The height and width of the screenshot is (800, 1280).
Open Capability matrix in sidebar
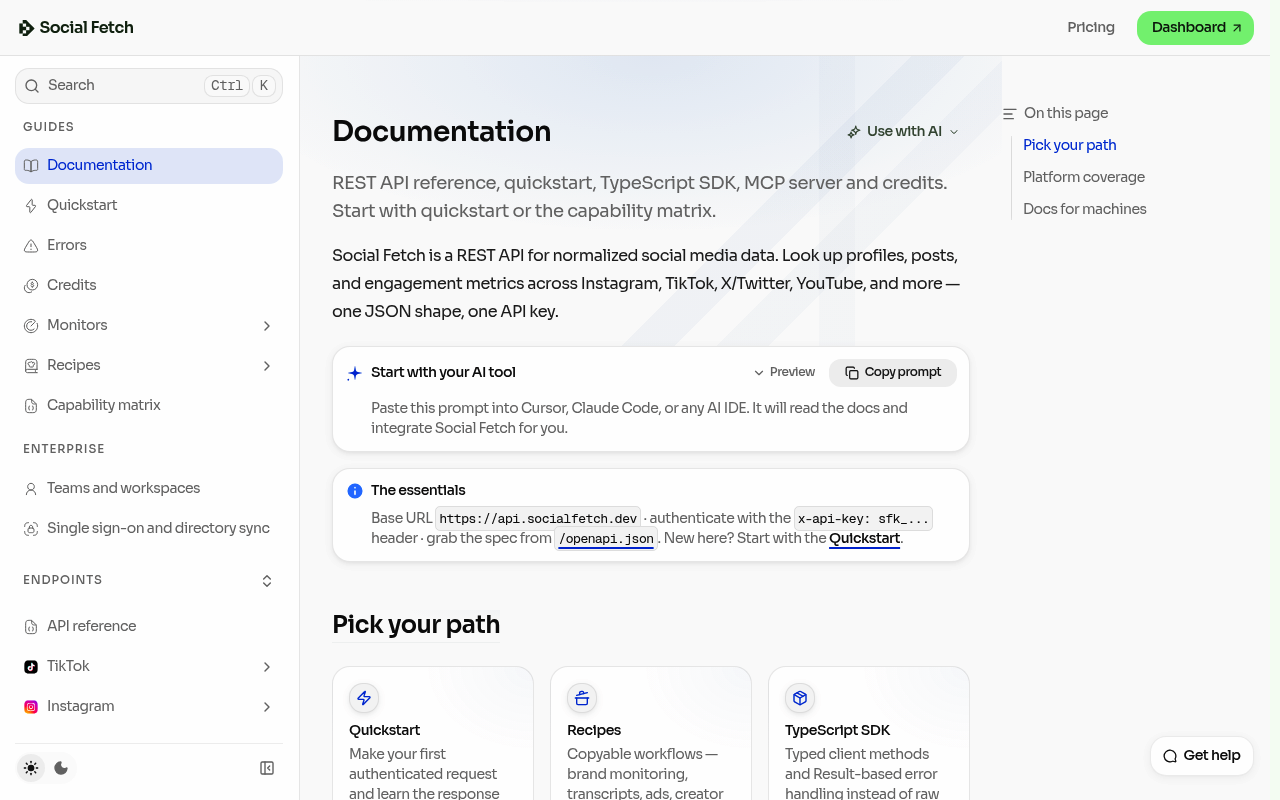[x=149, y=406]
